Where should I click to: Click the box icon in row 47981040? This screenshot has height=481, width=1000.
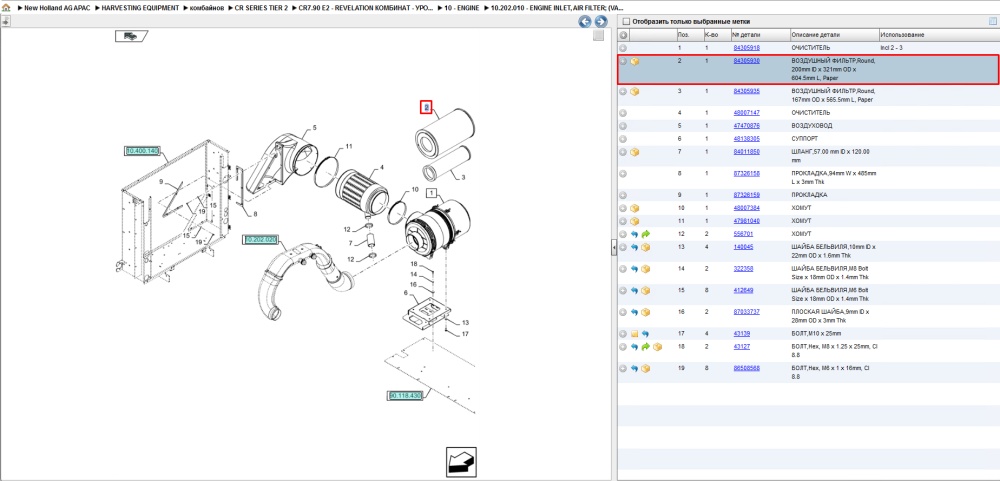coord(635,221)
